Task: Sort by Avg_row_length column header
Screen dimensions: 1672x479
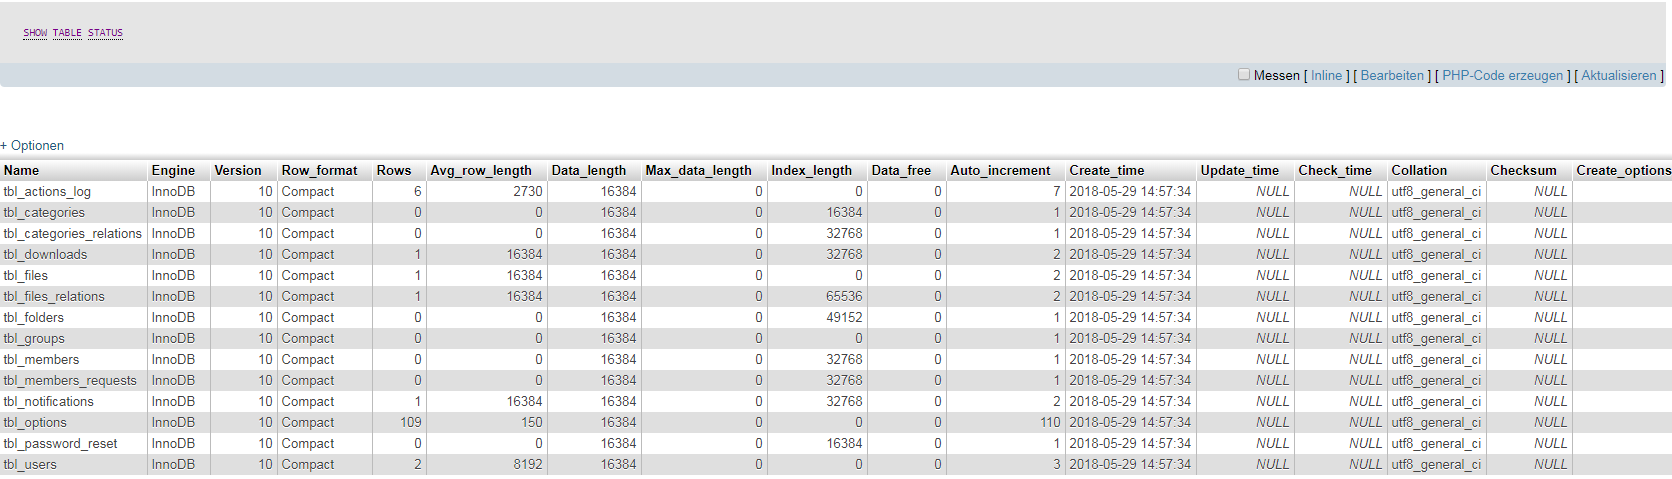Action: 481,170
